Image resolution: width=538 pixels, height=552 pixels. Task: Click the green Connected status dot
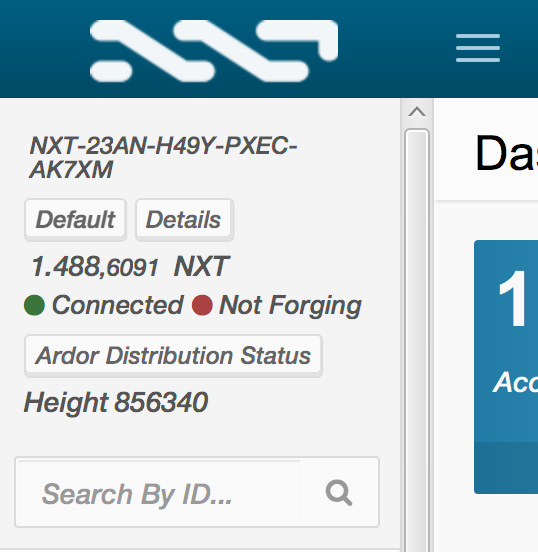point(34,305)
